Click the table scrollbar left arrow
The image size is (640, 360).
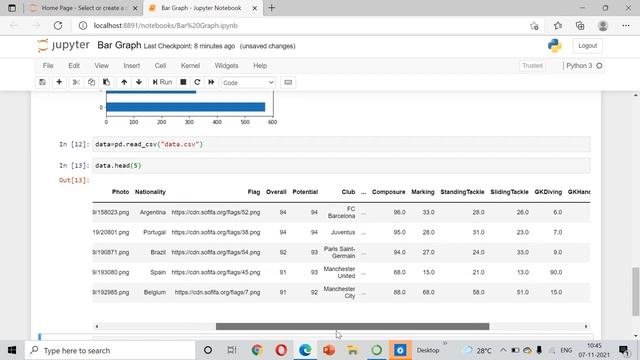97,327
